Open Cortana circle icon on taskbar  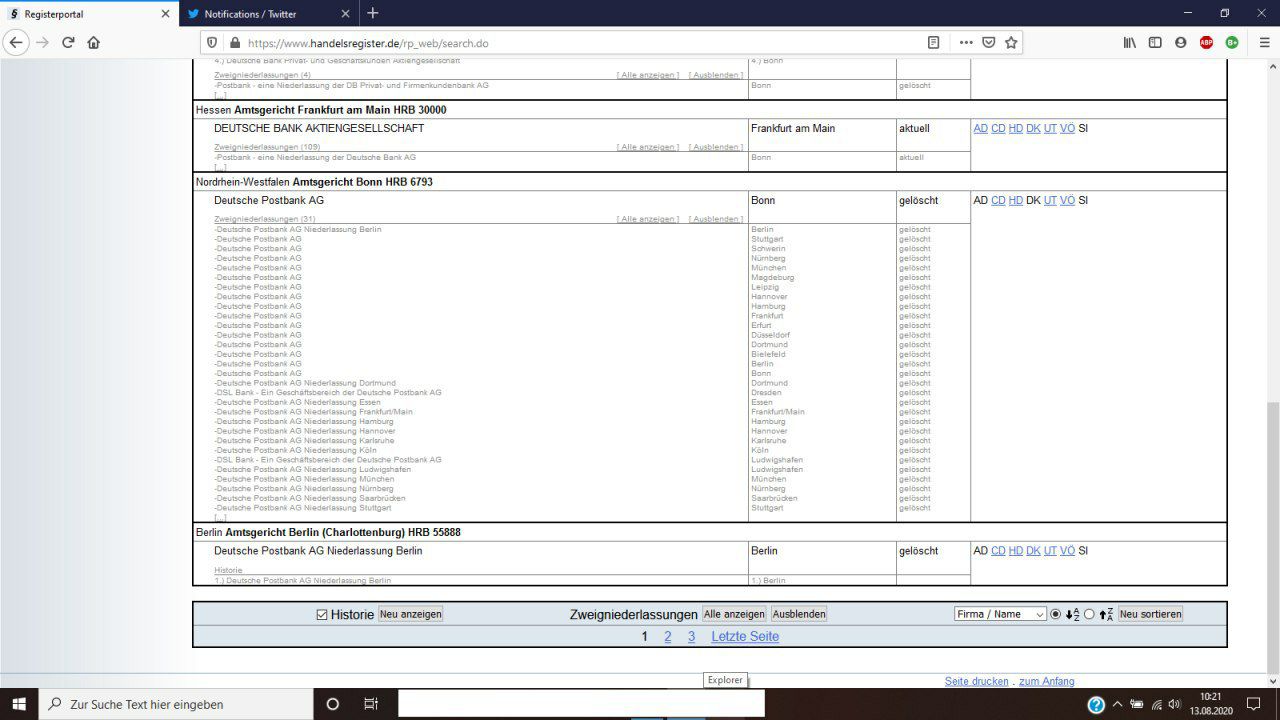[333, 704]
